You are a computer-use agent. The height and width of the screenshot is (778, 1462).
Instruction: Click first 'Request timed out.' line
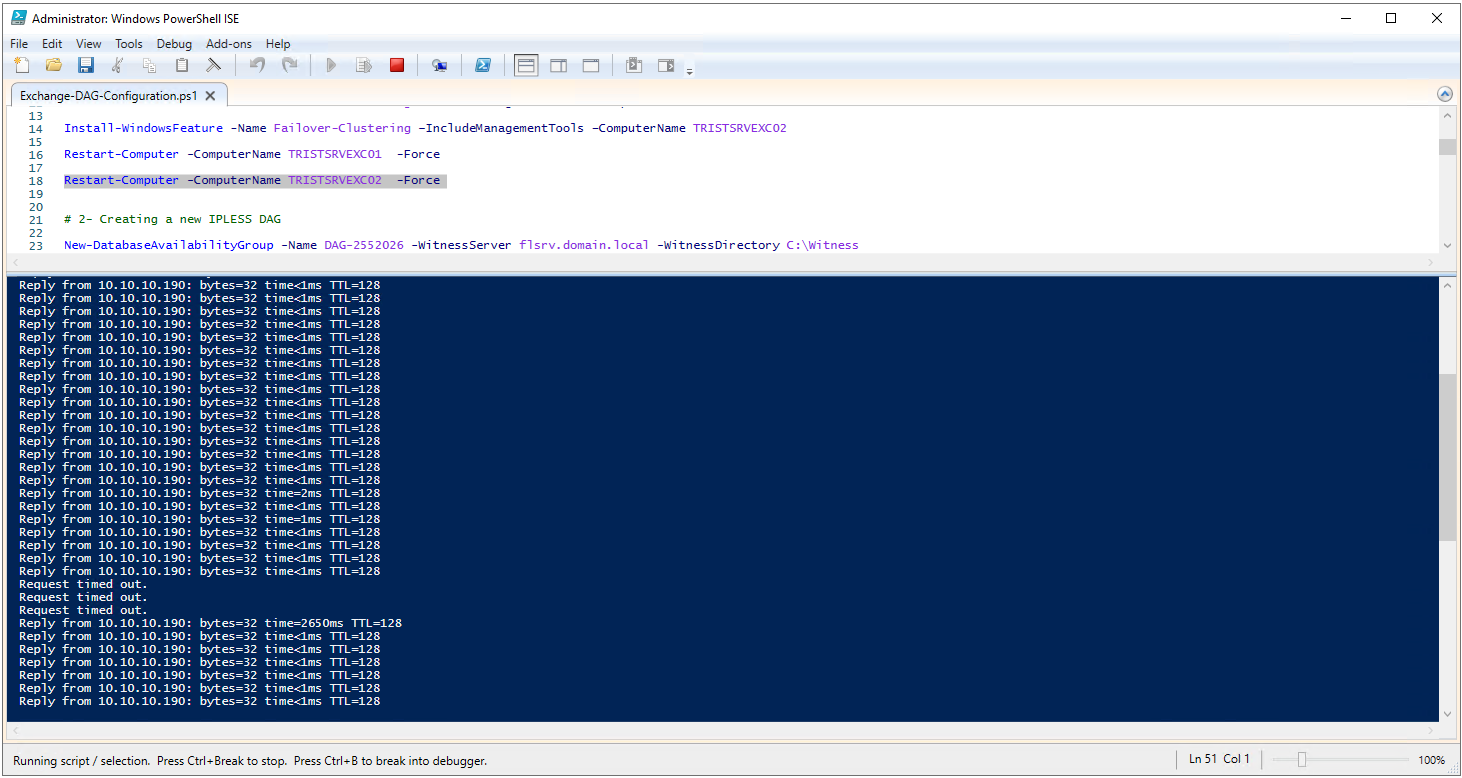click(x=83, y=584)
